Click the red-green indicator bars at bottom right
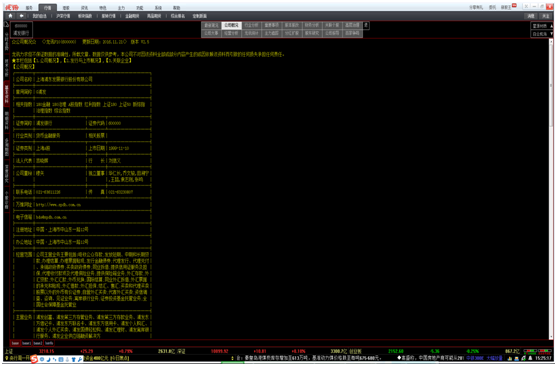557x366 pixels. click(x=537, y=351)
